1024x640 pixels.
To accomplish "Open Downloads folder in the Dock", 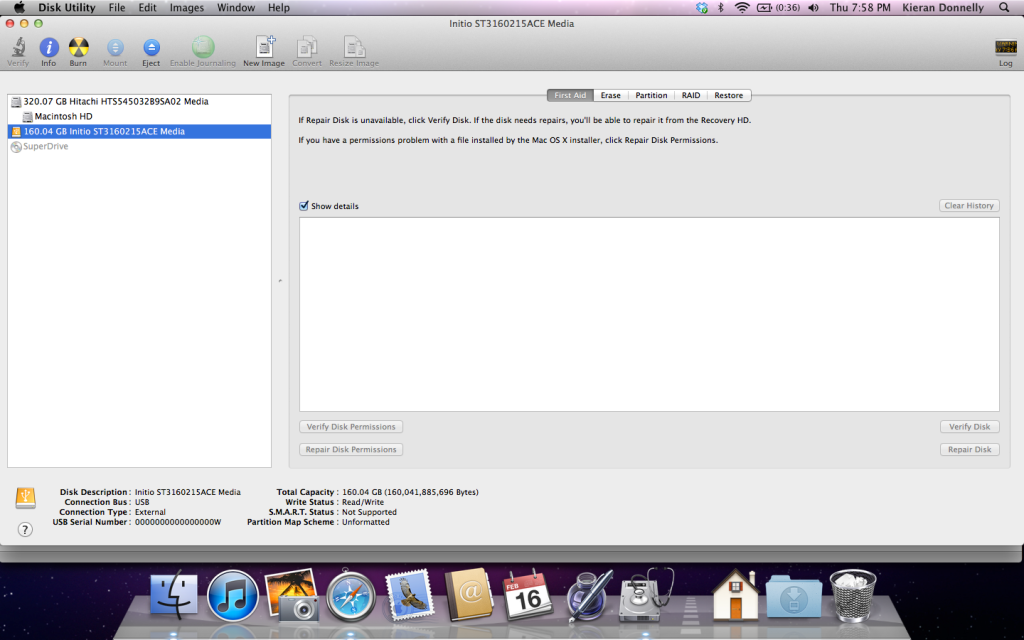I will 794,596.
